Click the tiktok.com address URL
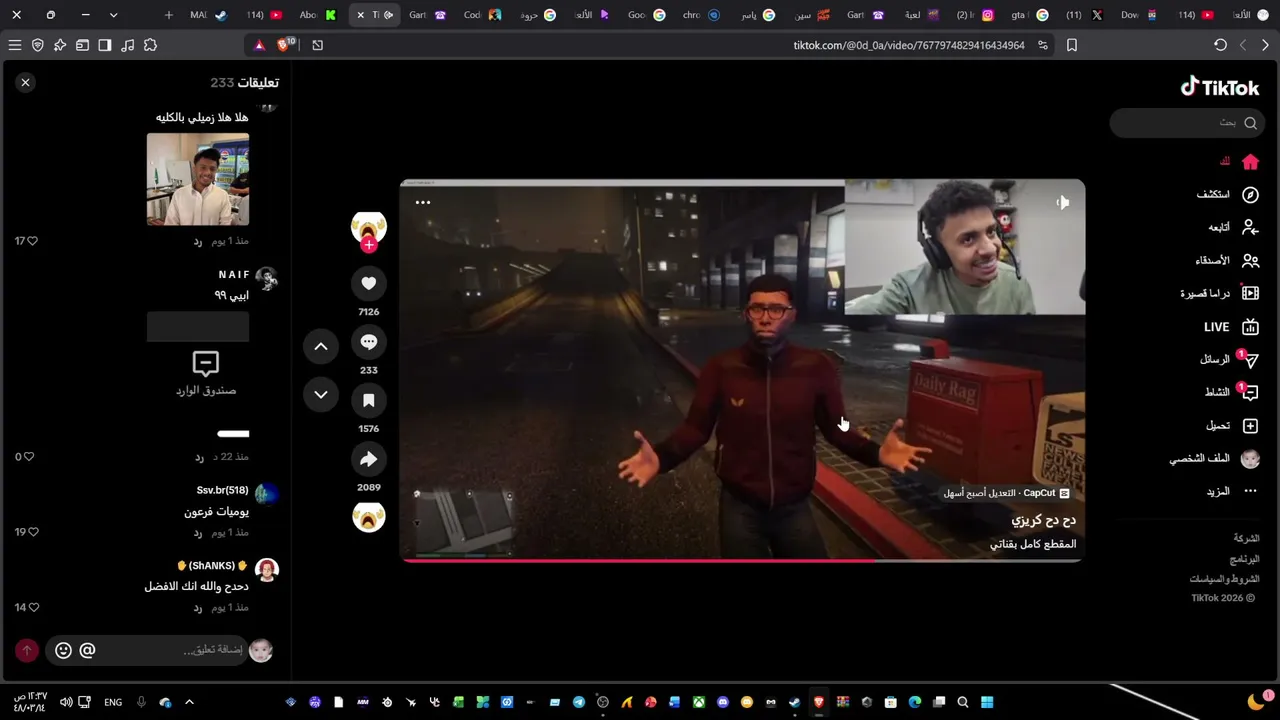 point(909,45)
